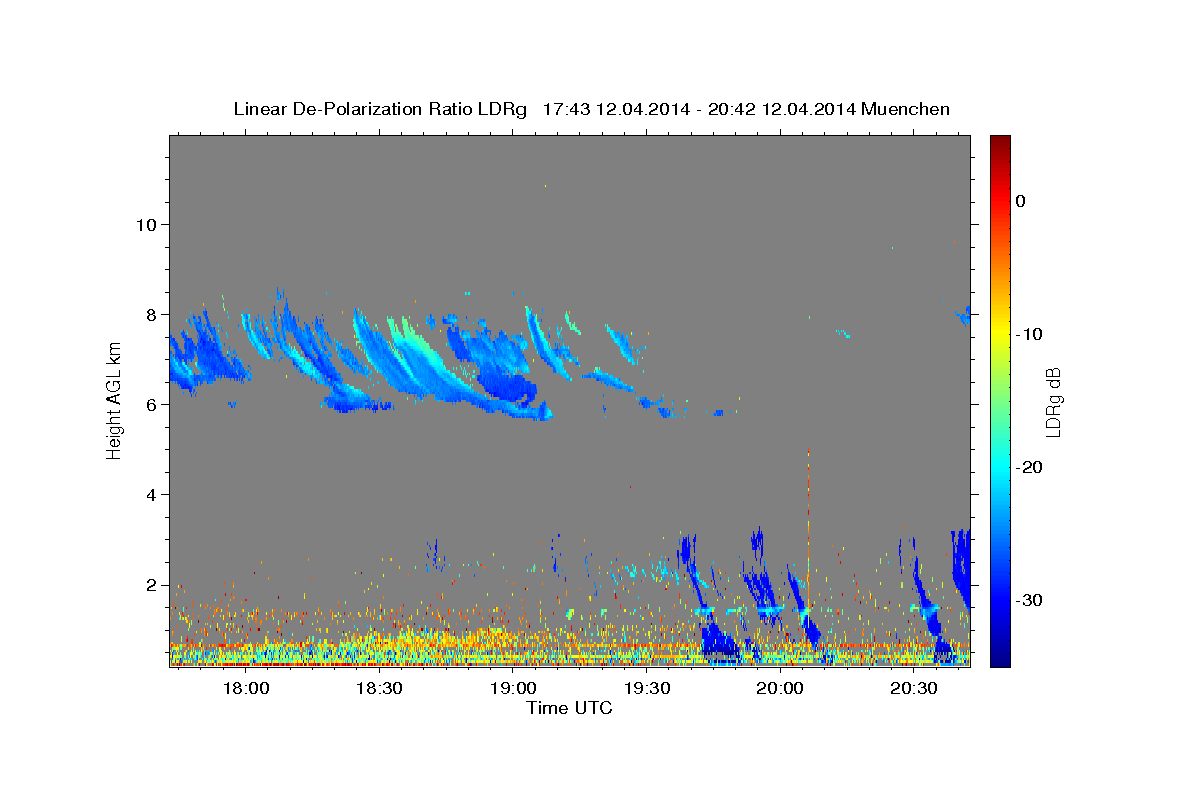Click the colorbar tick label 0
The height and width of the screenshot is (800, 1200).
click(x=1020, y=201)
